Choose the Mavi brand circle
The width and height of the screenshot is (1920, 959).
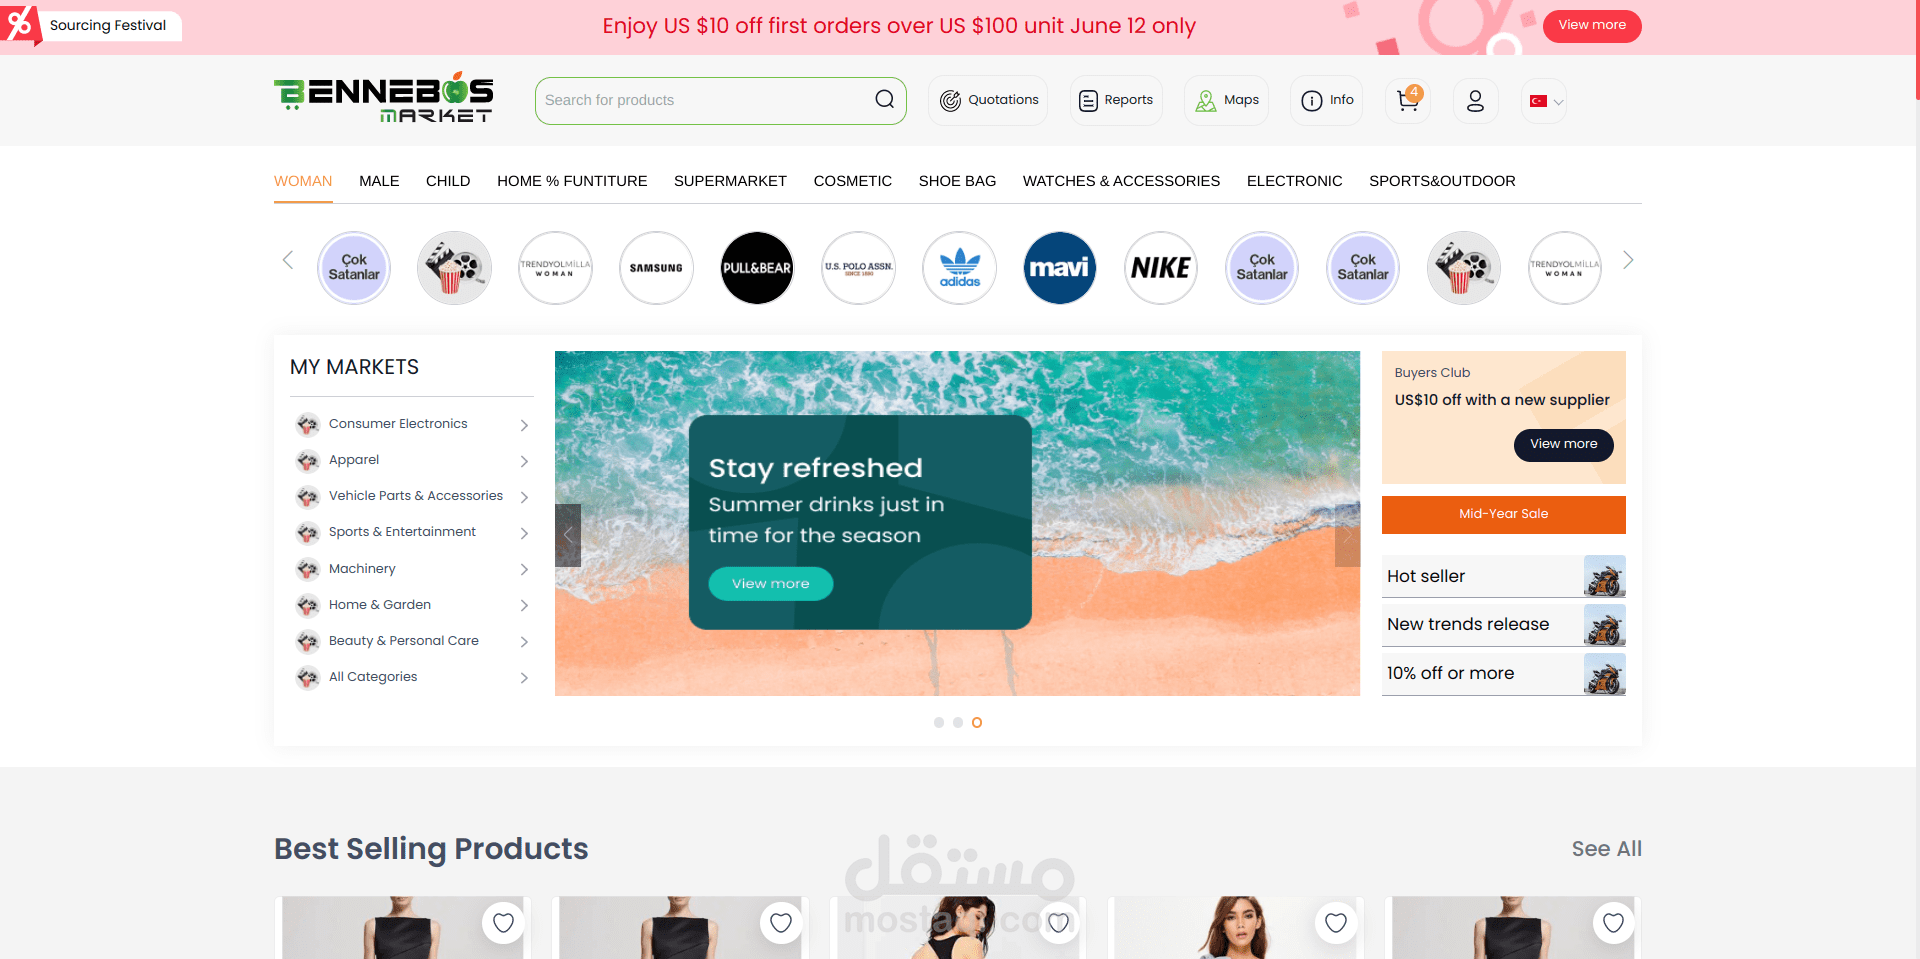click(1060, 268)
